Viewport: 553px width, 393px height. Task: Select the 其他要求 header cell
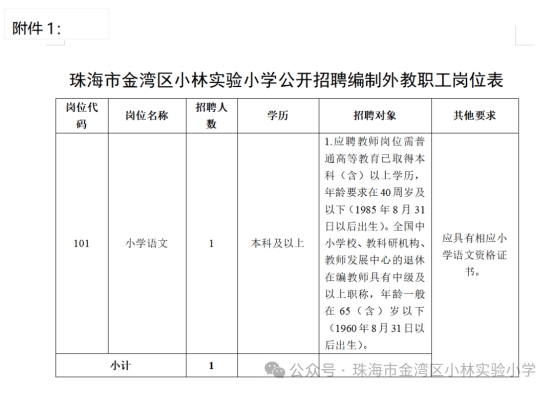[x=475, y=116]
